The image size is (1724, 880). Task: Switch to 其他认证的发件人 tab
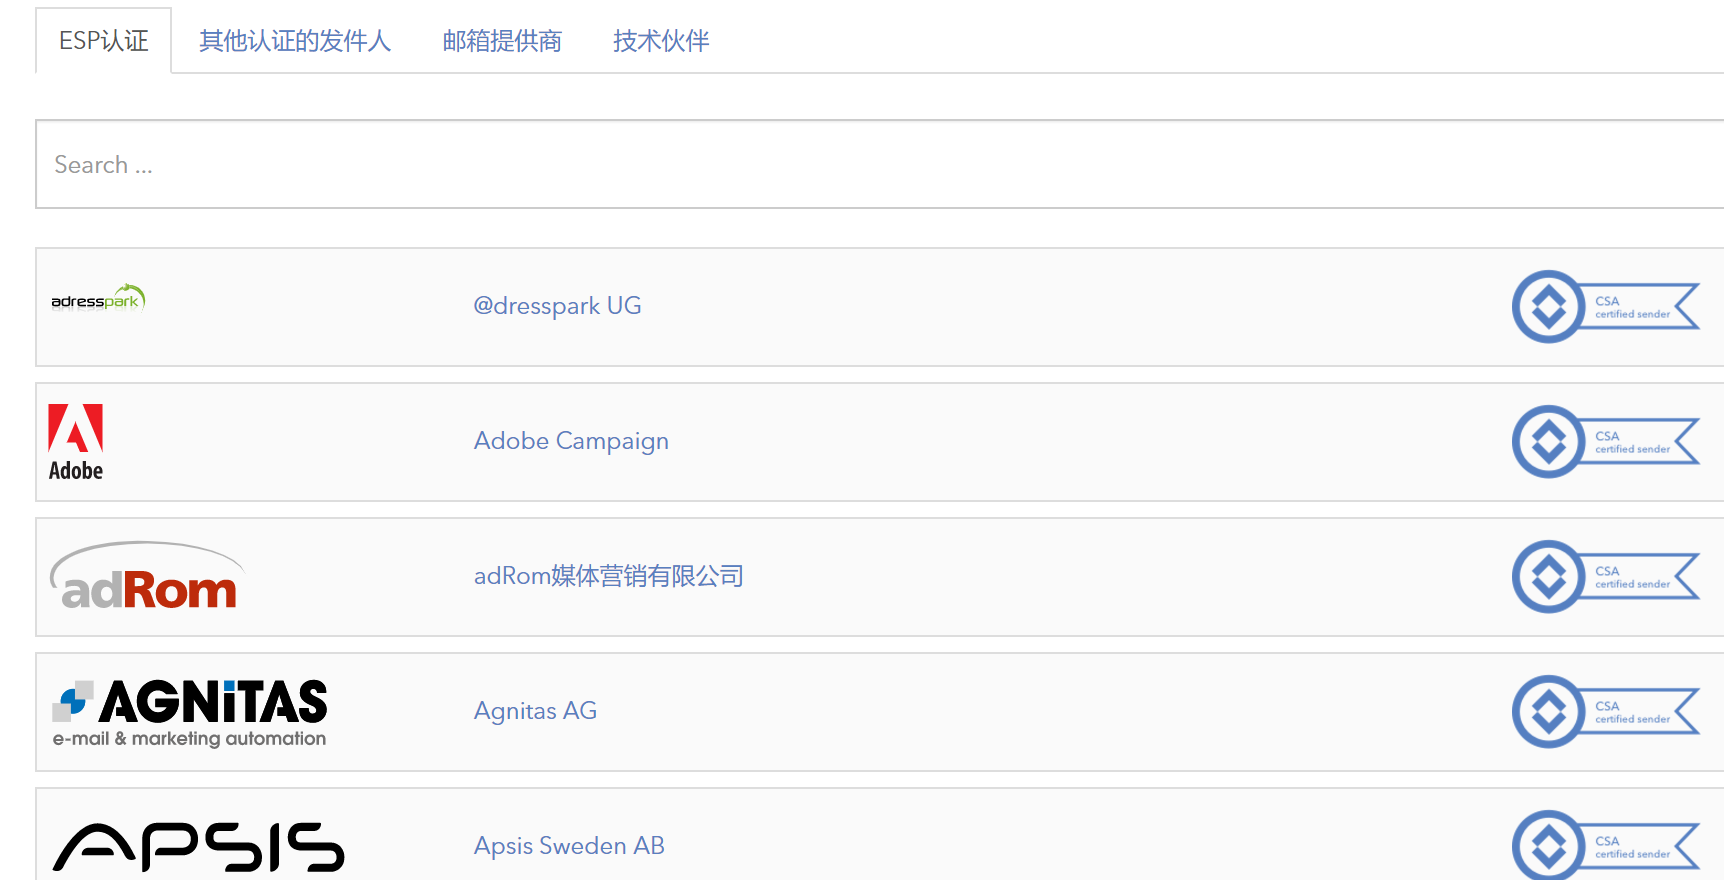[295, 41]
